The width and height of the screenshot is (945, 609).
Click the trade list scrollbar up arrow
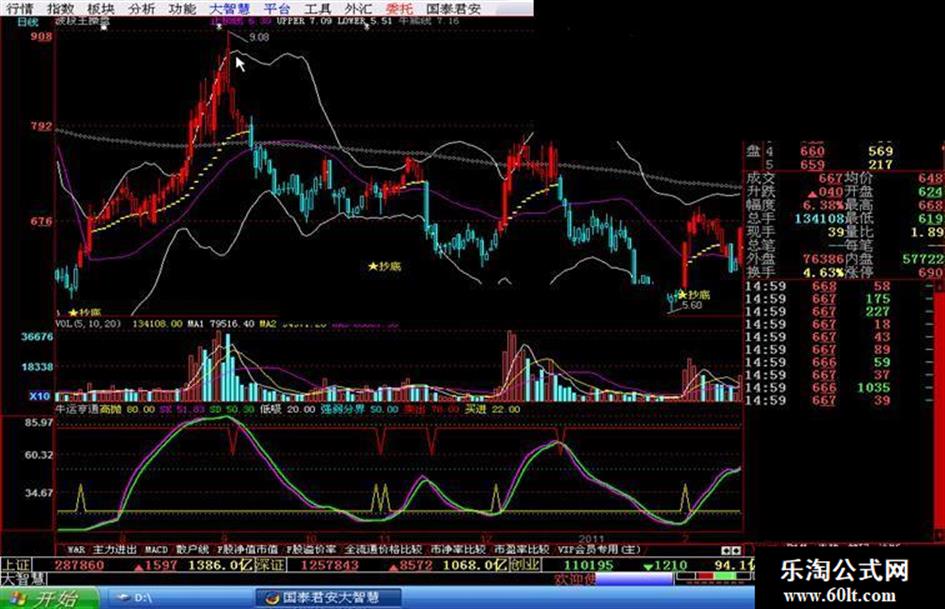(938, 286)
